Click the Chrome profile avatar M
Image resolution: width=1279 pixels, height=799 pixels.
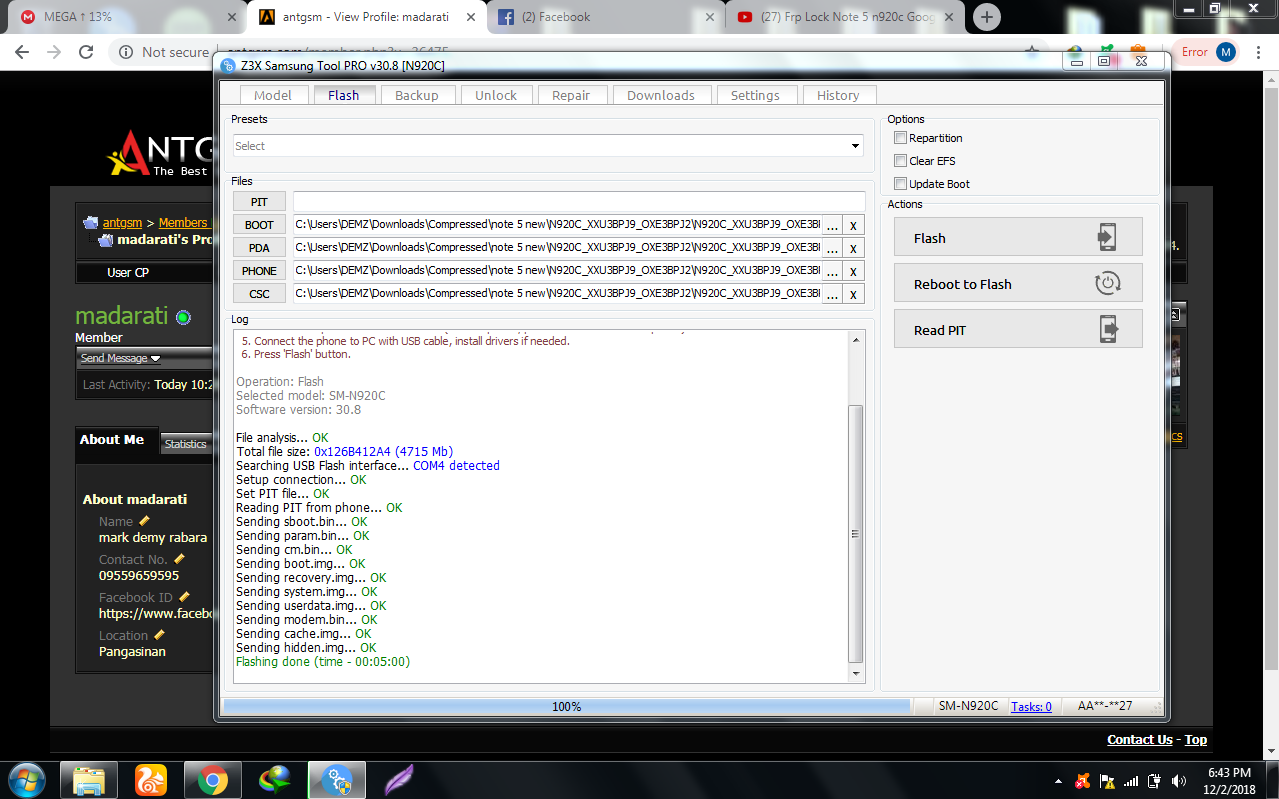coord(1226,52)
